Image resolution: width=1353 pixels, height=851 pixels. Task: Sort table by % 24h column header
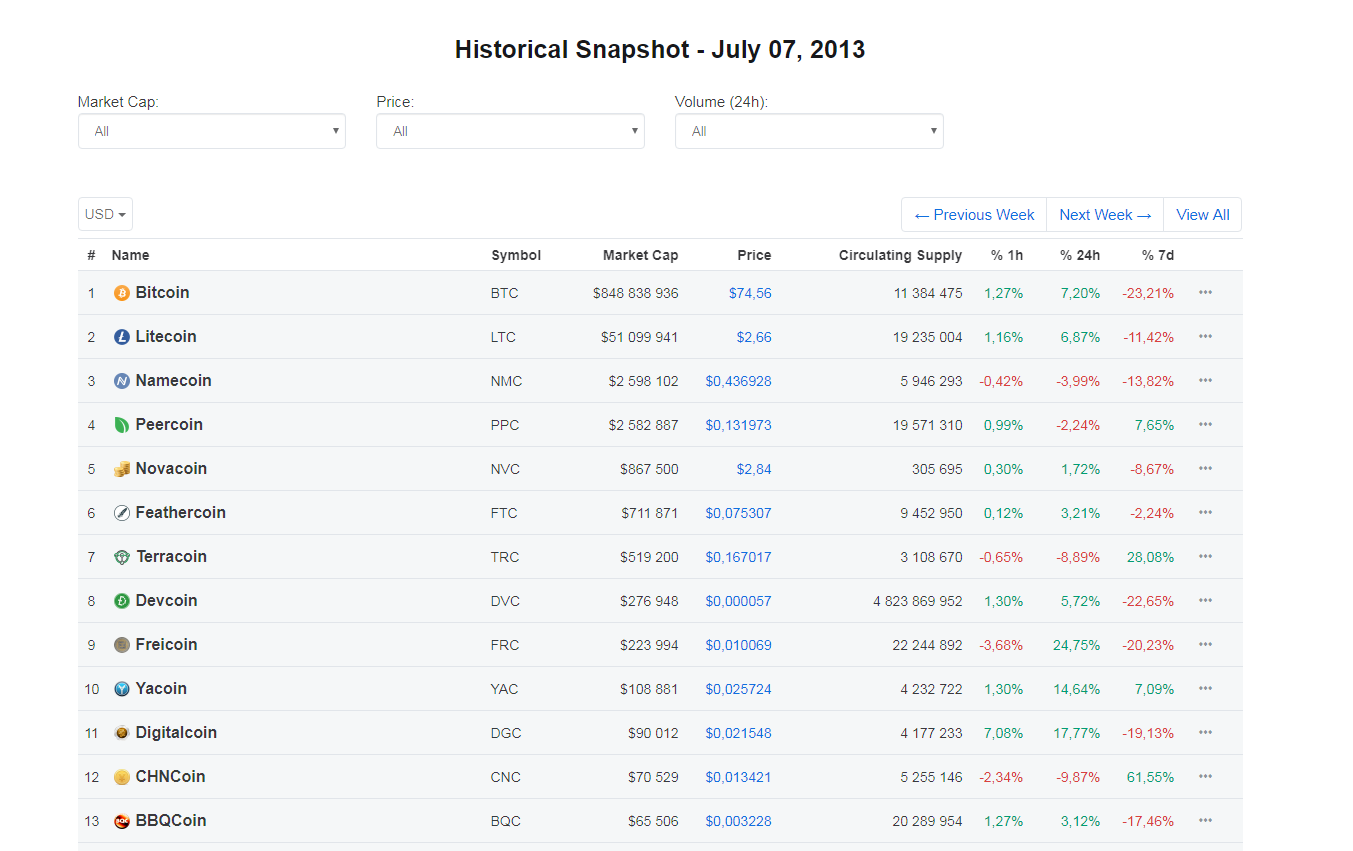1080,255
